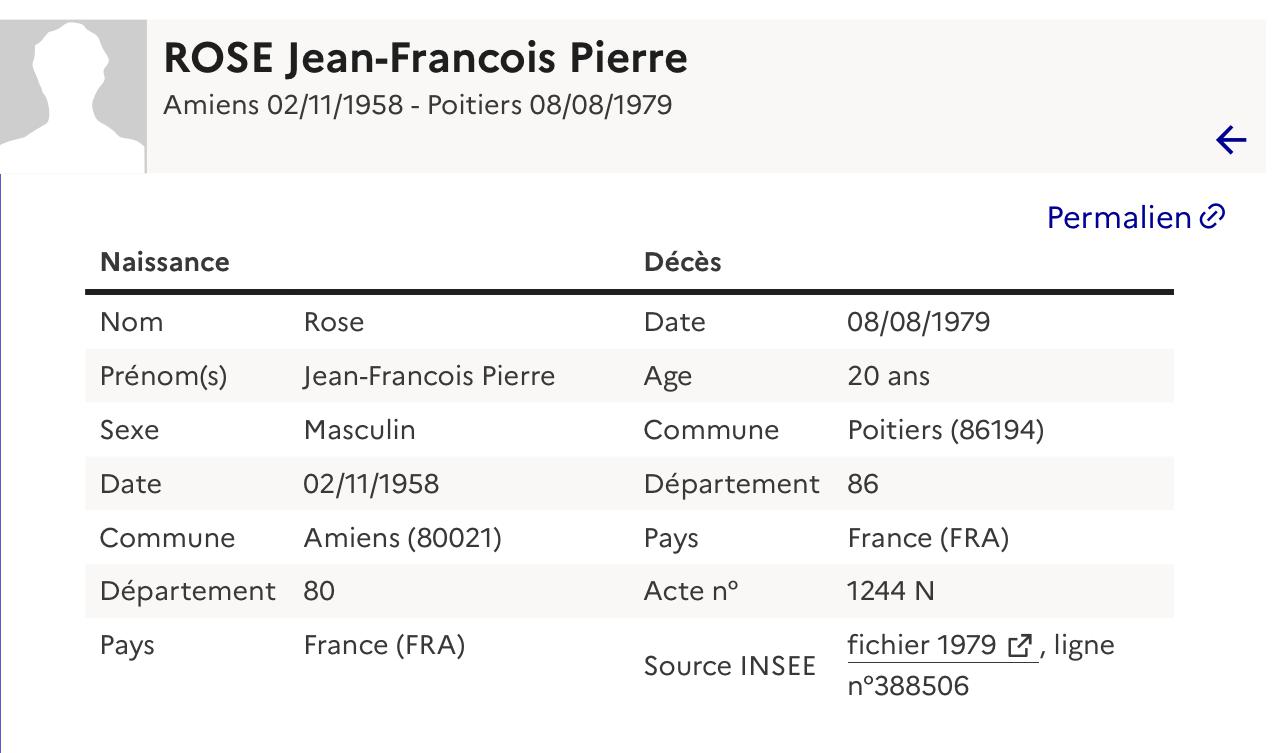1280x753 pixels.
Task: Click the Naissance column header
Action: pyautogui.click(x=165, y=262)
